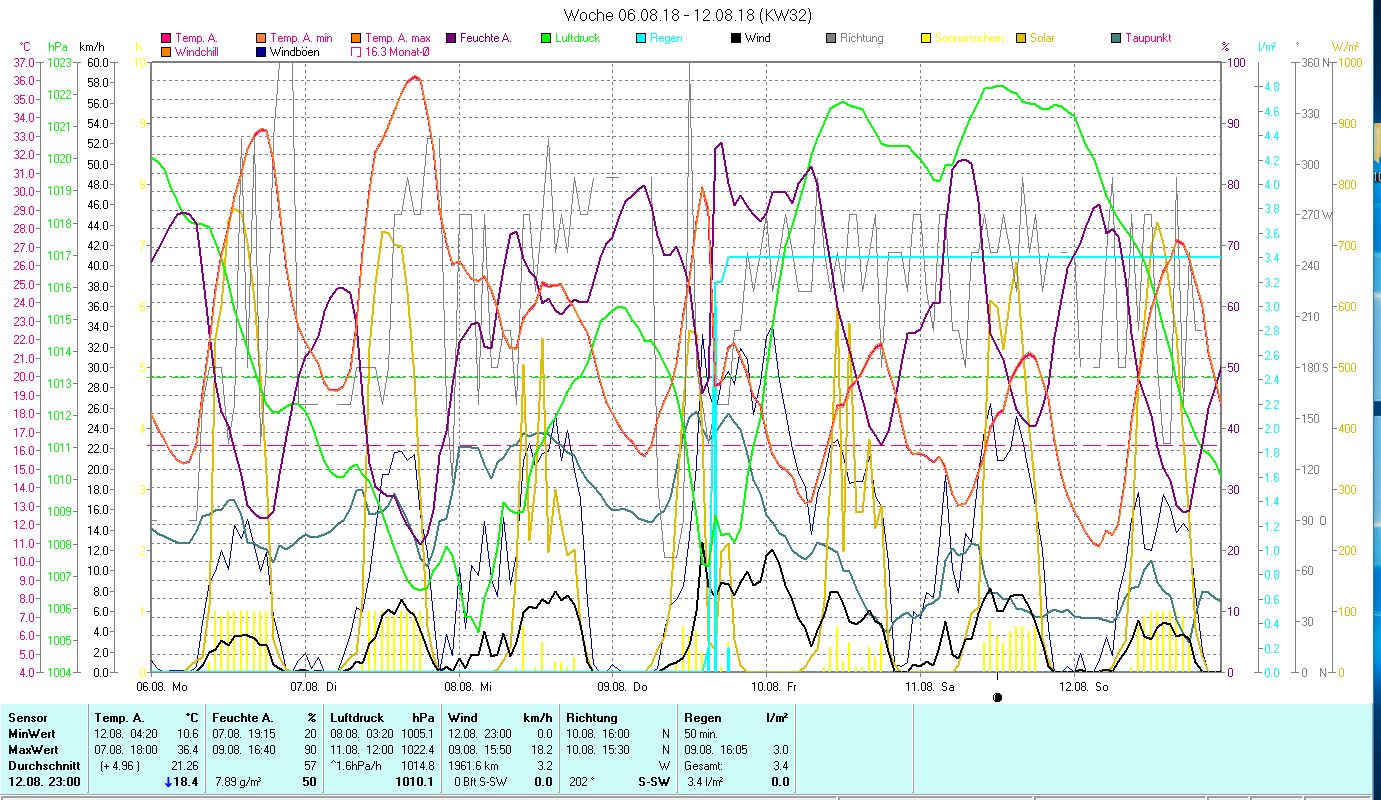Select the green Luftdruck legend swatch

tap(545, 39)
